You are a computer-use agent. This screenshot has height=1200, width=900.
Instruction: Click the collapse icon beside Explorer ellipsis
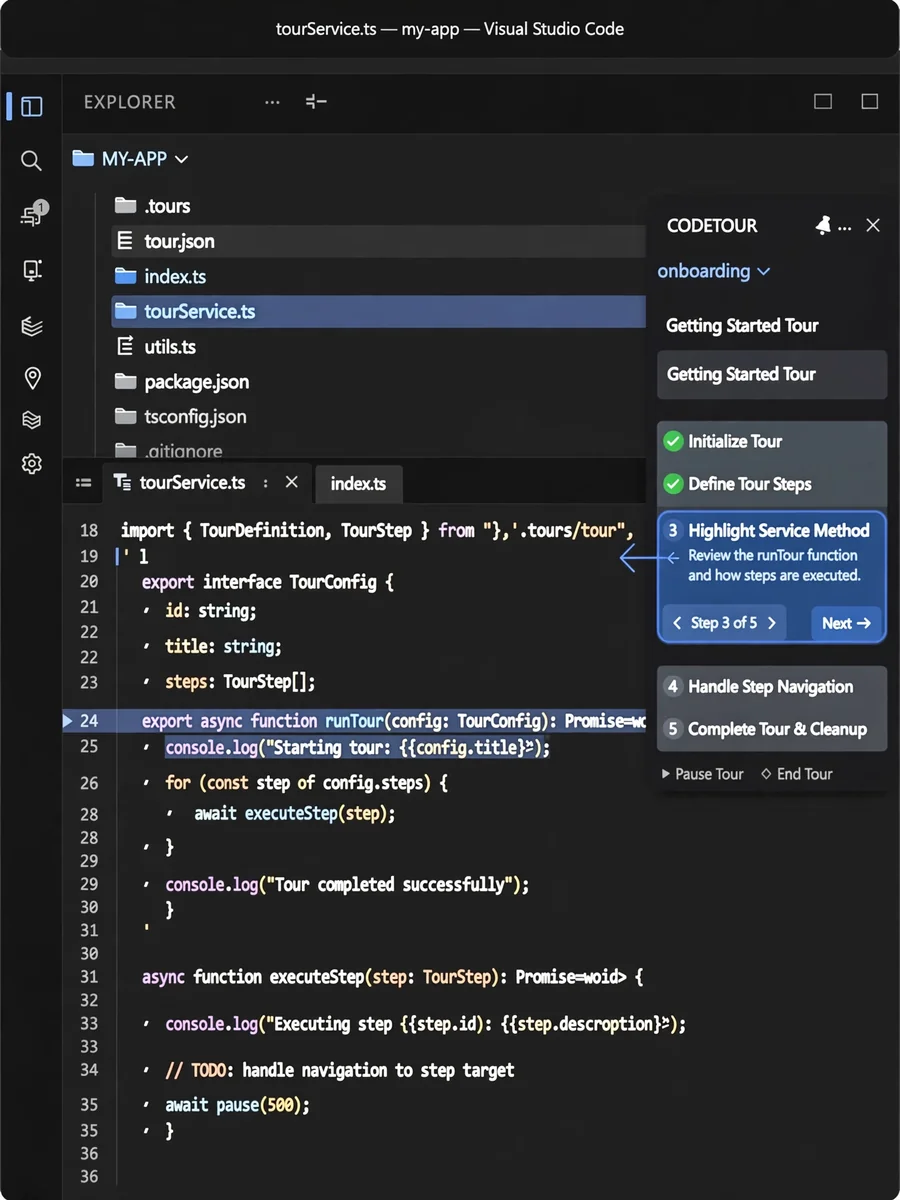pos(316,102)
